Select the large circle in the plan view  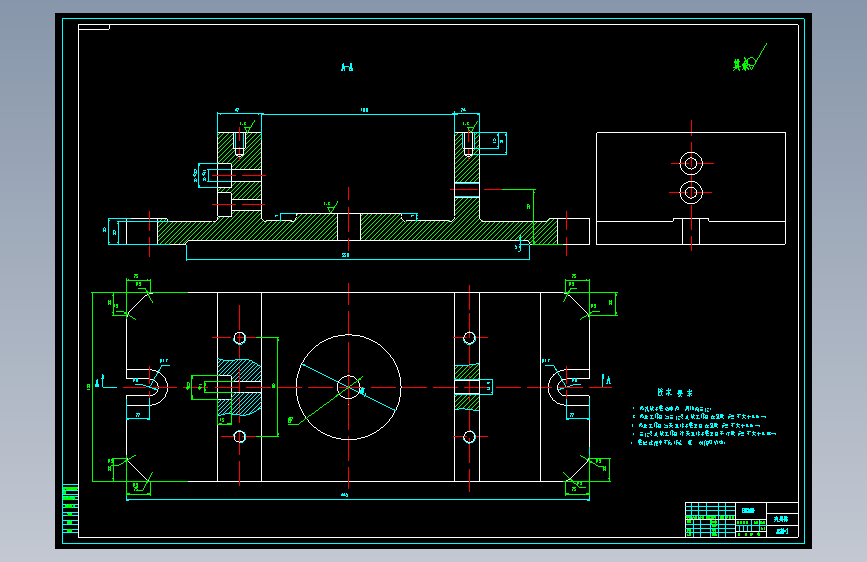[348, 387]
